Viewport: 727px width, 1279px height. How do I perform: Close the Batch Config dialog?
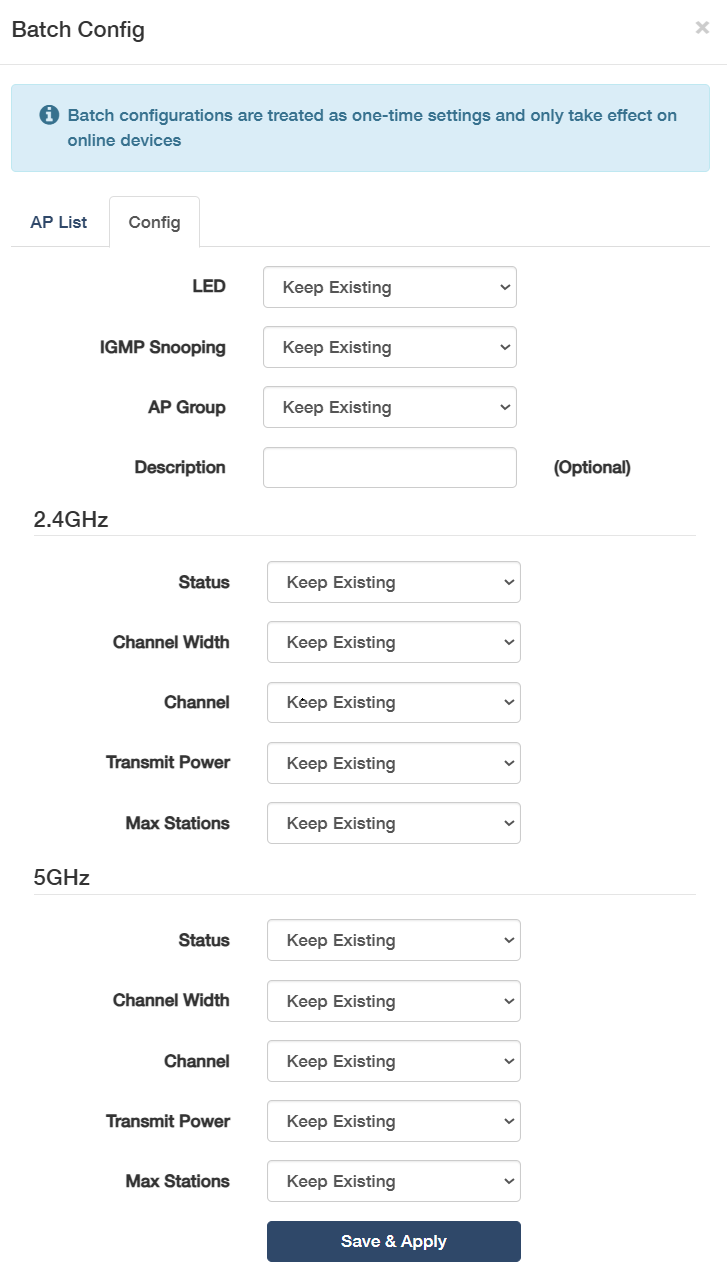(702, 28)
